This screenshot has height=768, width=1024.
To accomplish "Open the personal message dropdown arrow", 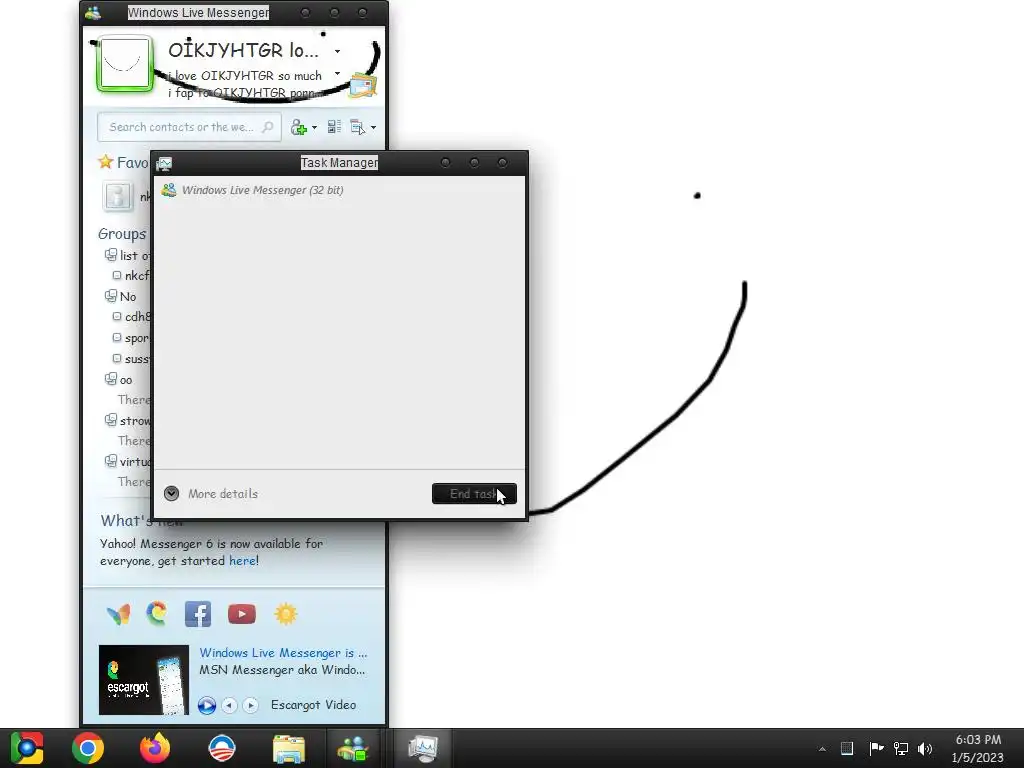I will point(338,73).
